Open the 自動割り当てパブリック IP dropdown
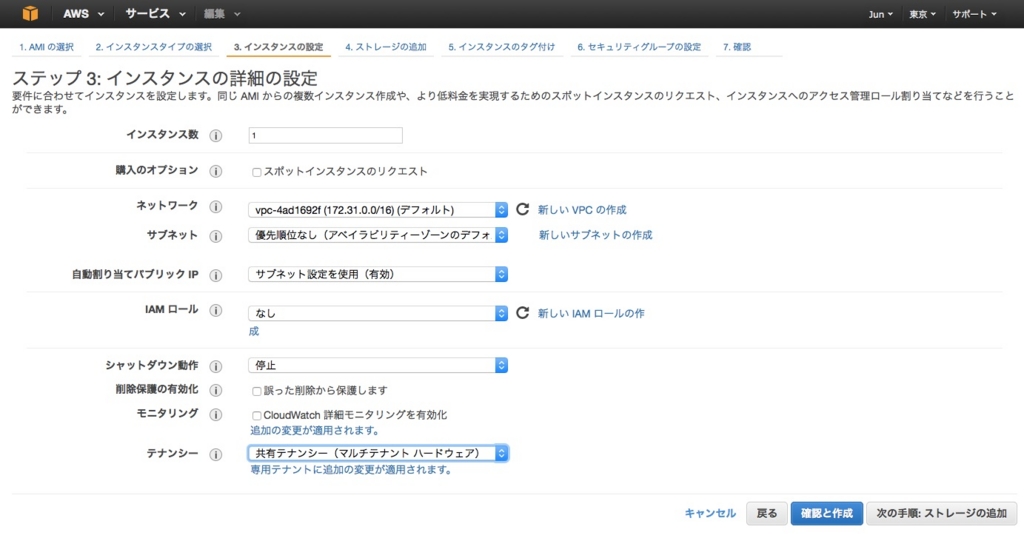 coord(377,274)
